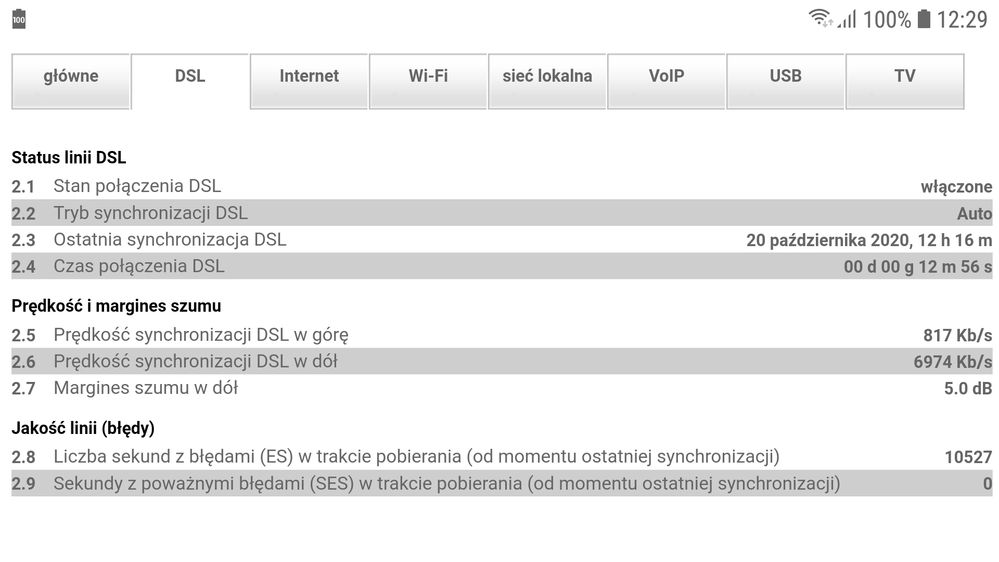Click the 5.0 dB noise margin value
Image resolution: width=999 pixels, height=562 pixels.
tap(968, 388)
